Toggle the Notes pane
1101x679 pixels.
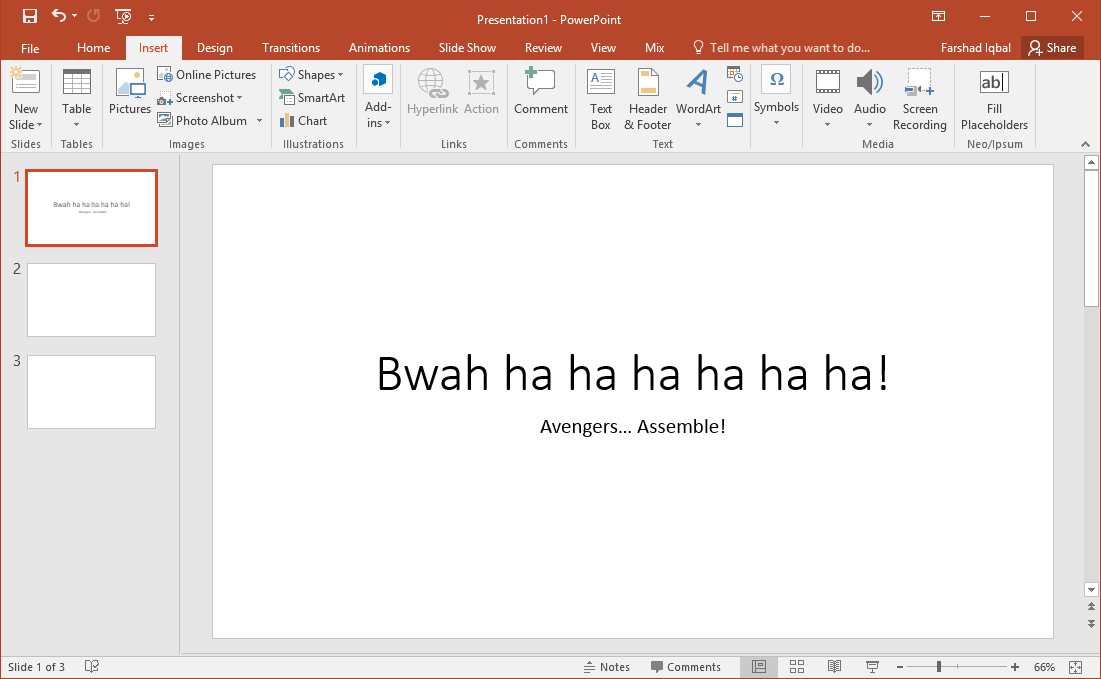coord(606,667)
